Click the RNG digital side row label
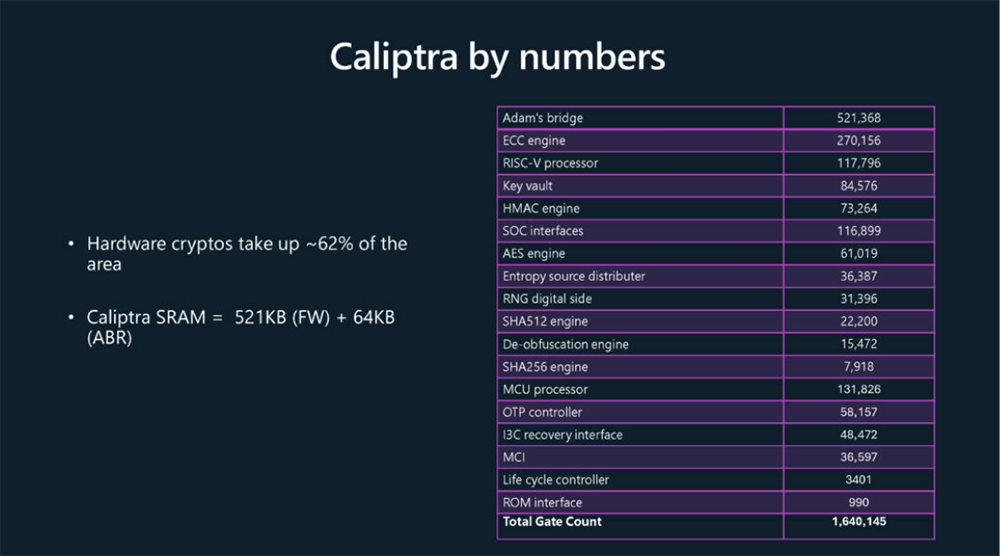Screen dimensions: 1000x556 pyautogui.click(x=546, y=299)
